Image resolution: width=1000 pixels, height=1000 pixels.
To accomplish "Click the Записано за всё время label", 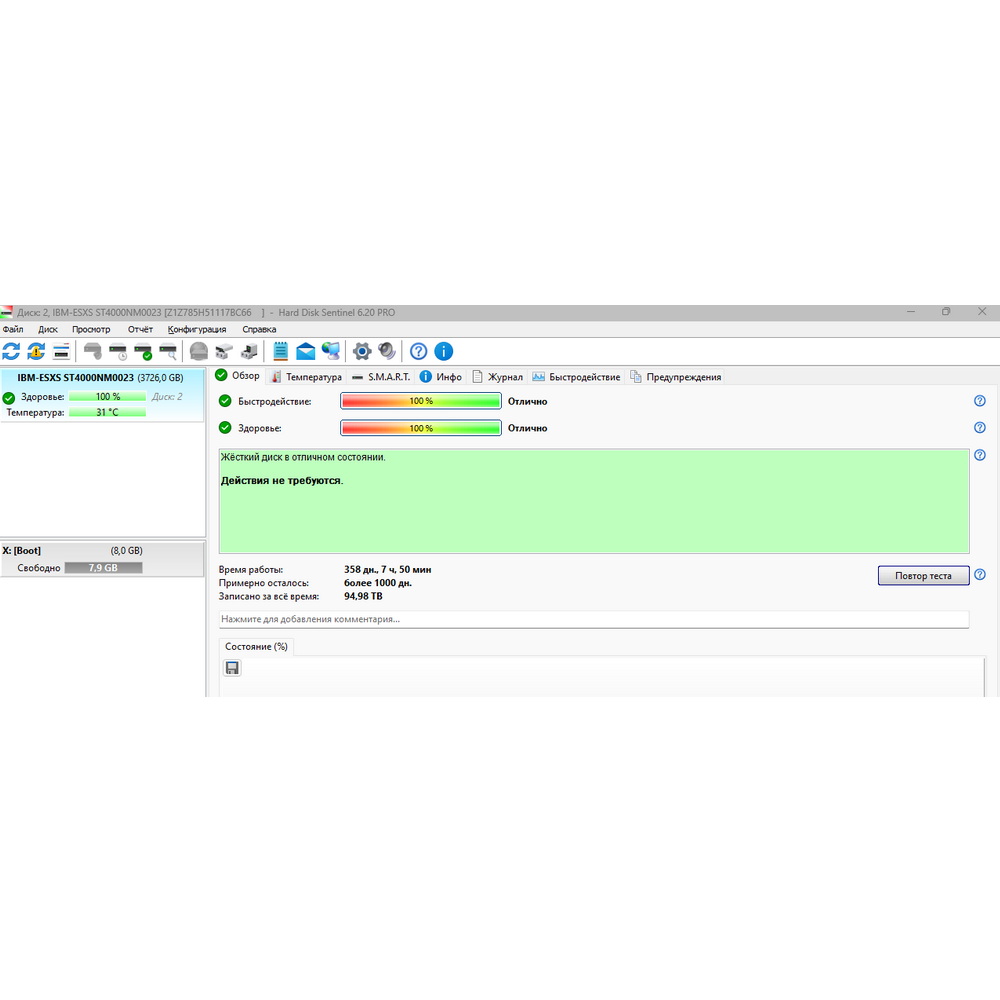I will [x=268, y=596].
